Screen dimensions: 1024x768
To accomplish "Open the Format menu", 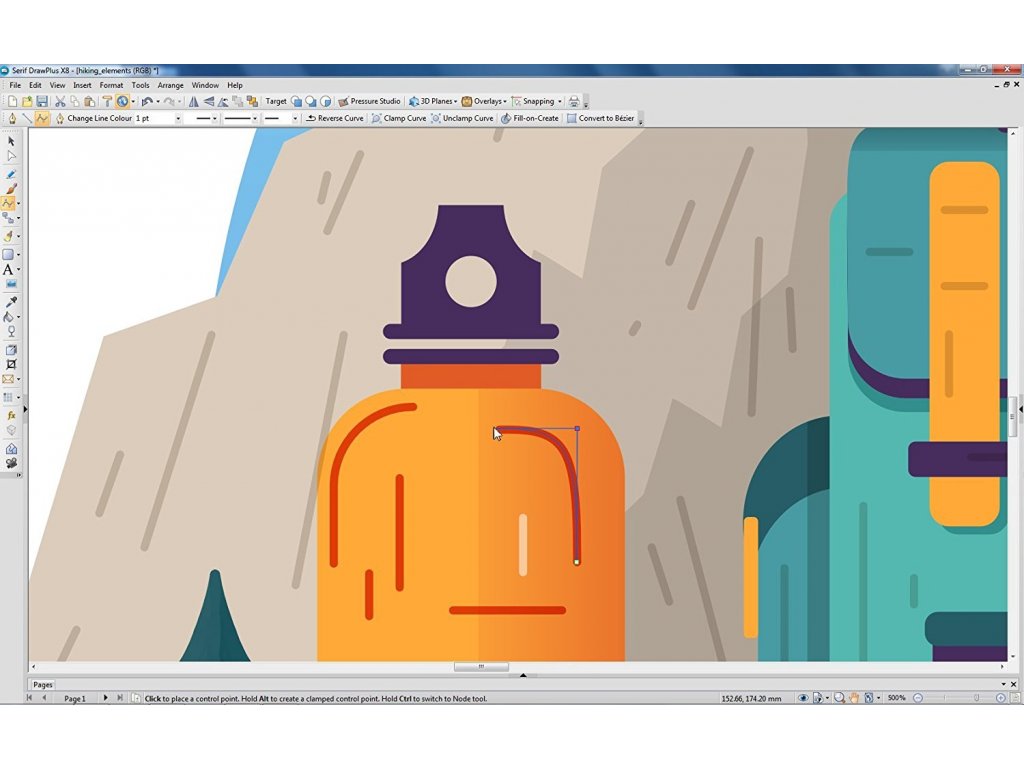I will [111, 85].
